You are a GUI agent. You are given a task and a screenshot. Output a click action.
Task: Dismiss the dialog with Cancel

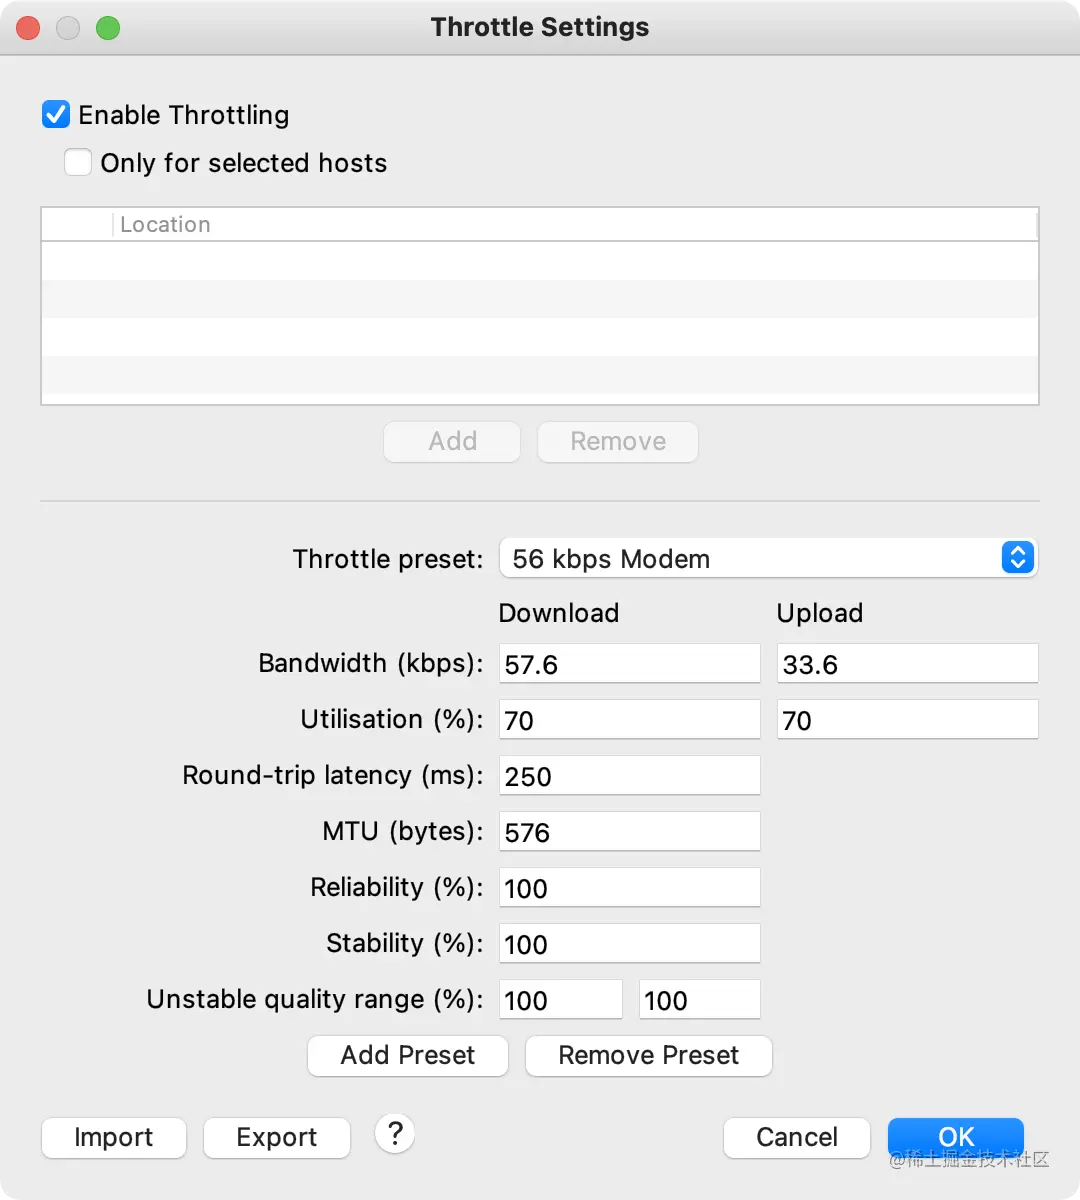click(x=796, y=1137)
